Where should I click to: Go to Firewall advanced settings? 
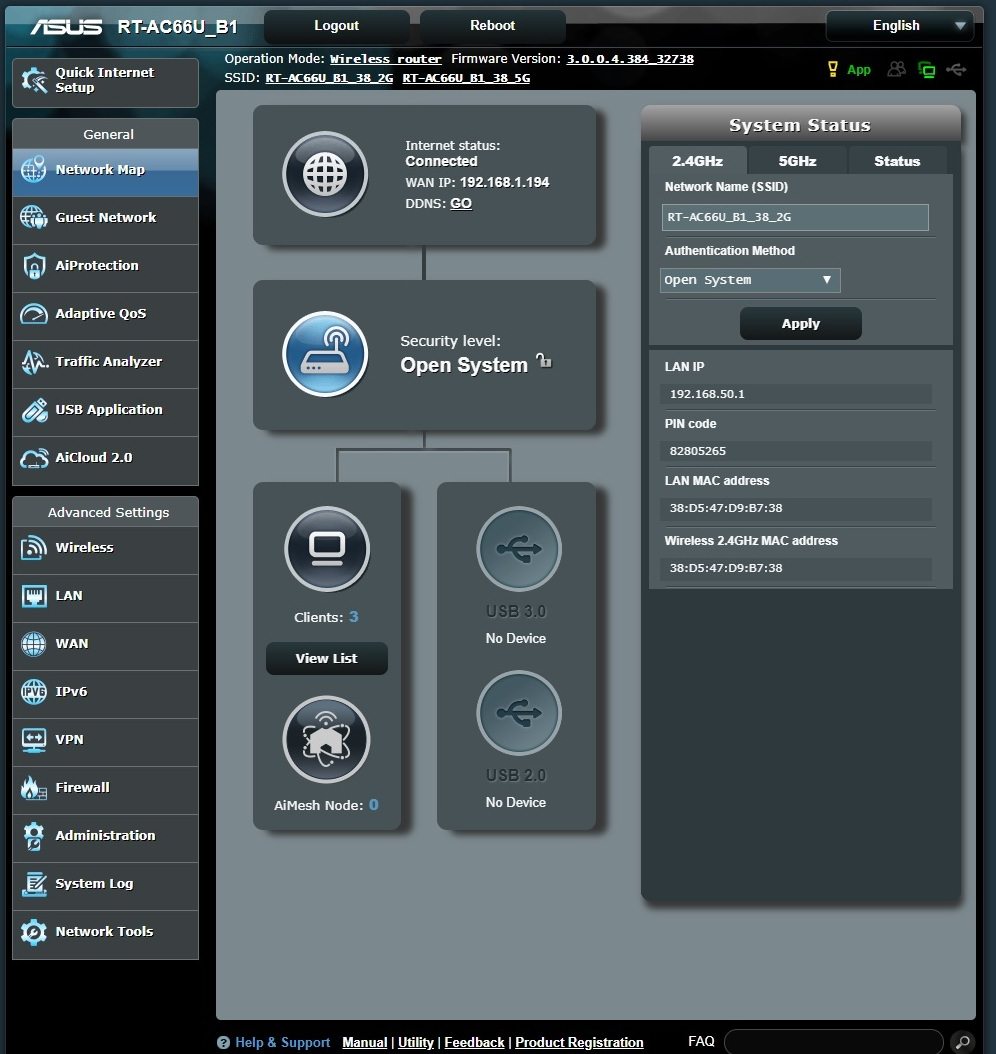[106, 788]
